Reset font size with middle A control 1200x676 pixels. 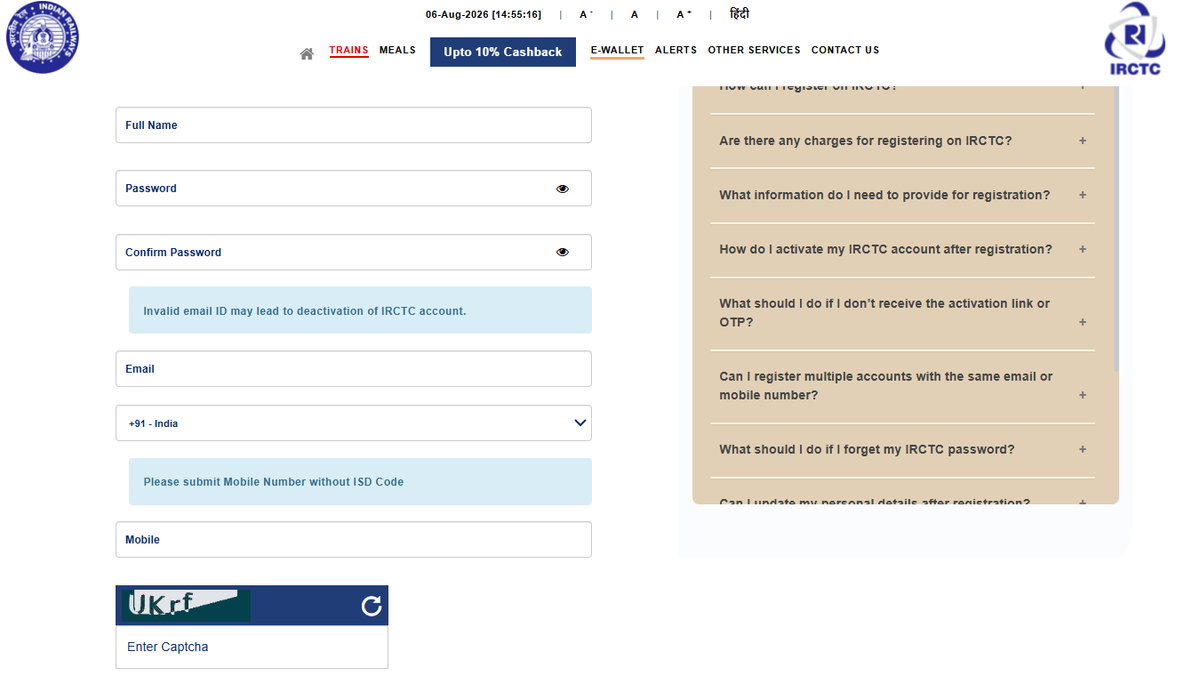point(634,15)
